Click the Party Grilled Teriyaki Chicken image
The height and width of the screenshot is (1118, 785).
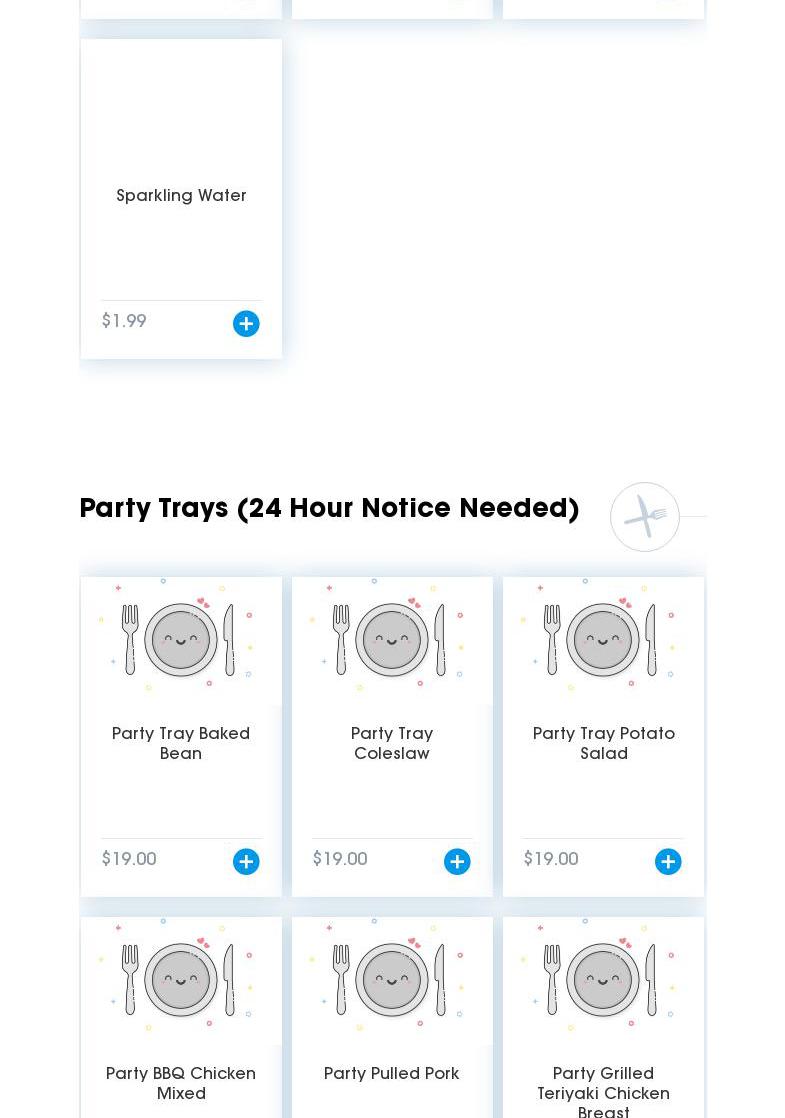pos(604,977)
